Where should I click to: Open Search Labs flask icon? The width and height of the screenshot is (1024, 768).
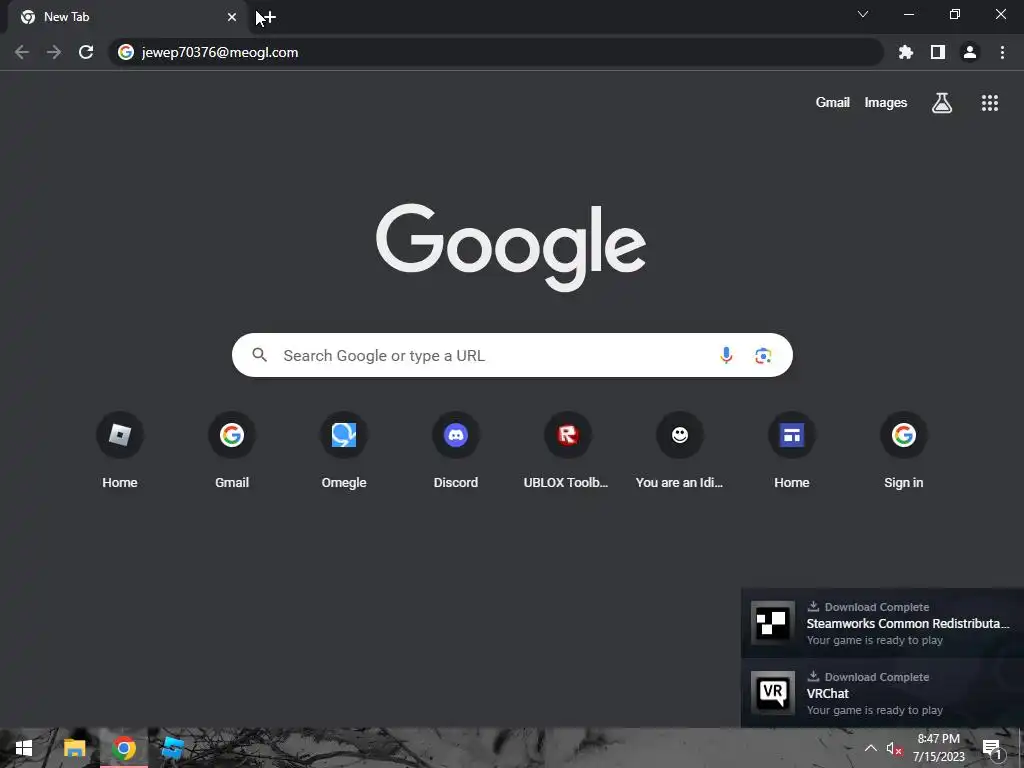(x=942, y=103)
